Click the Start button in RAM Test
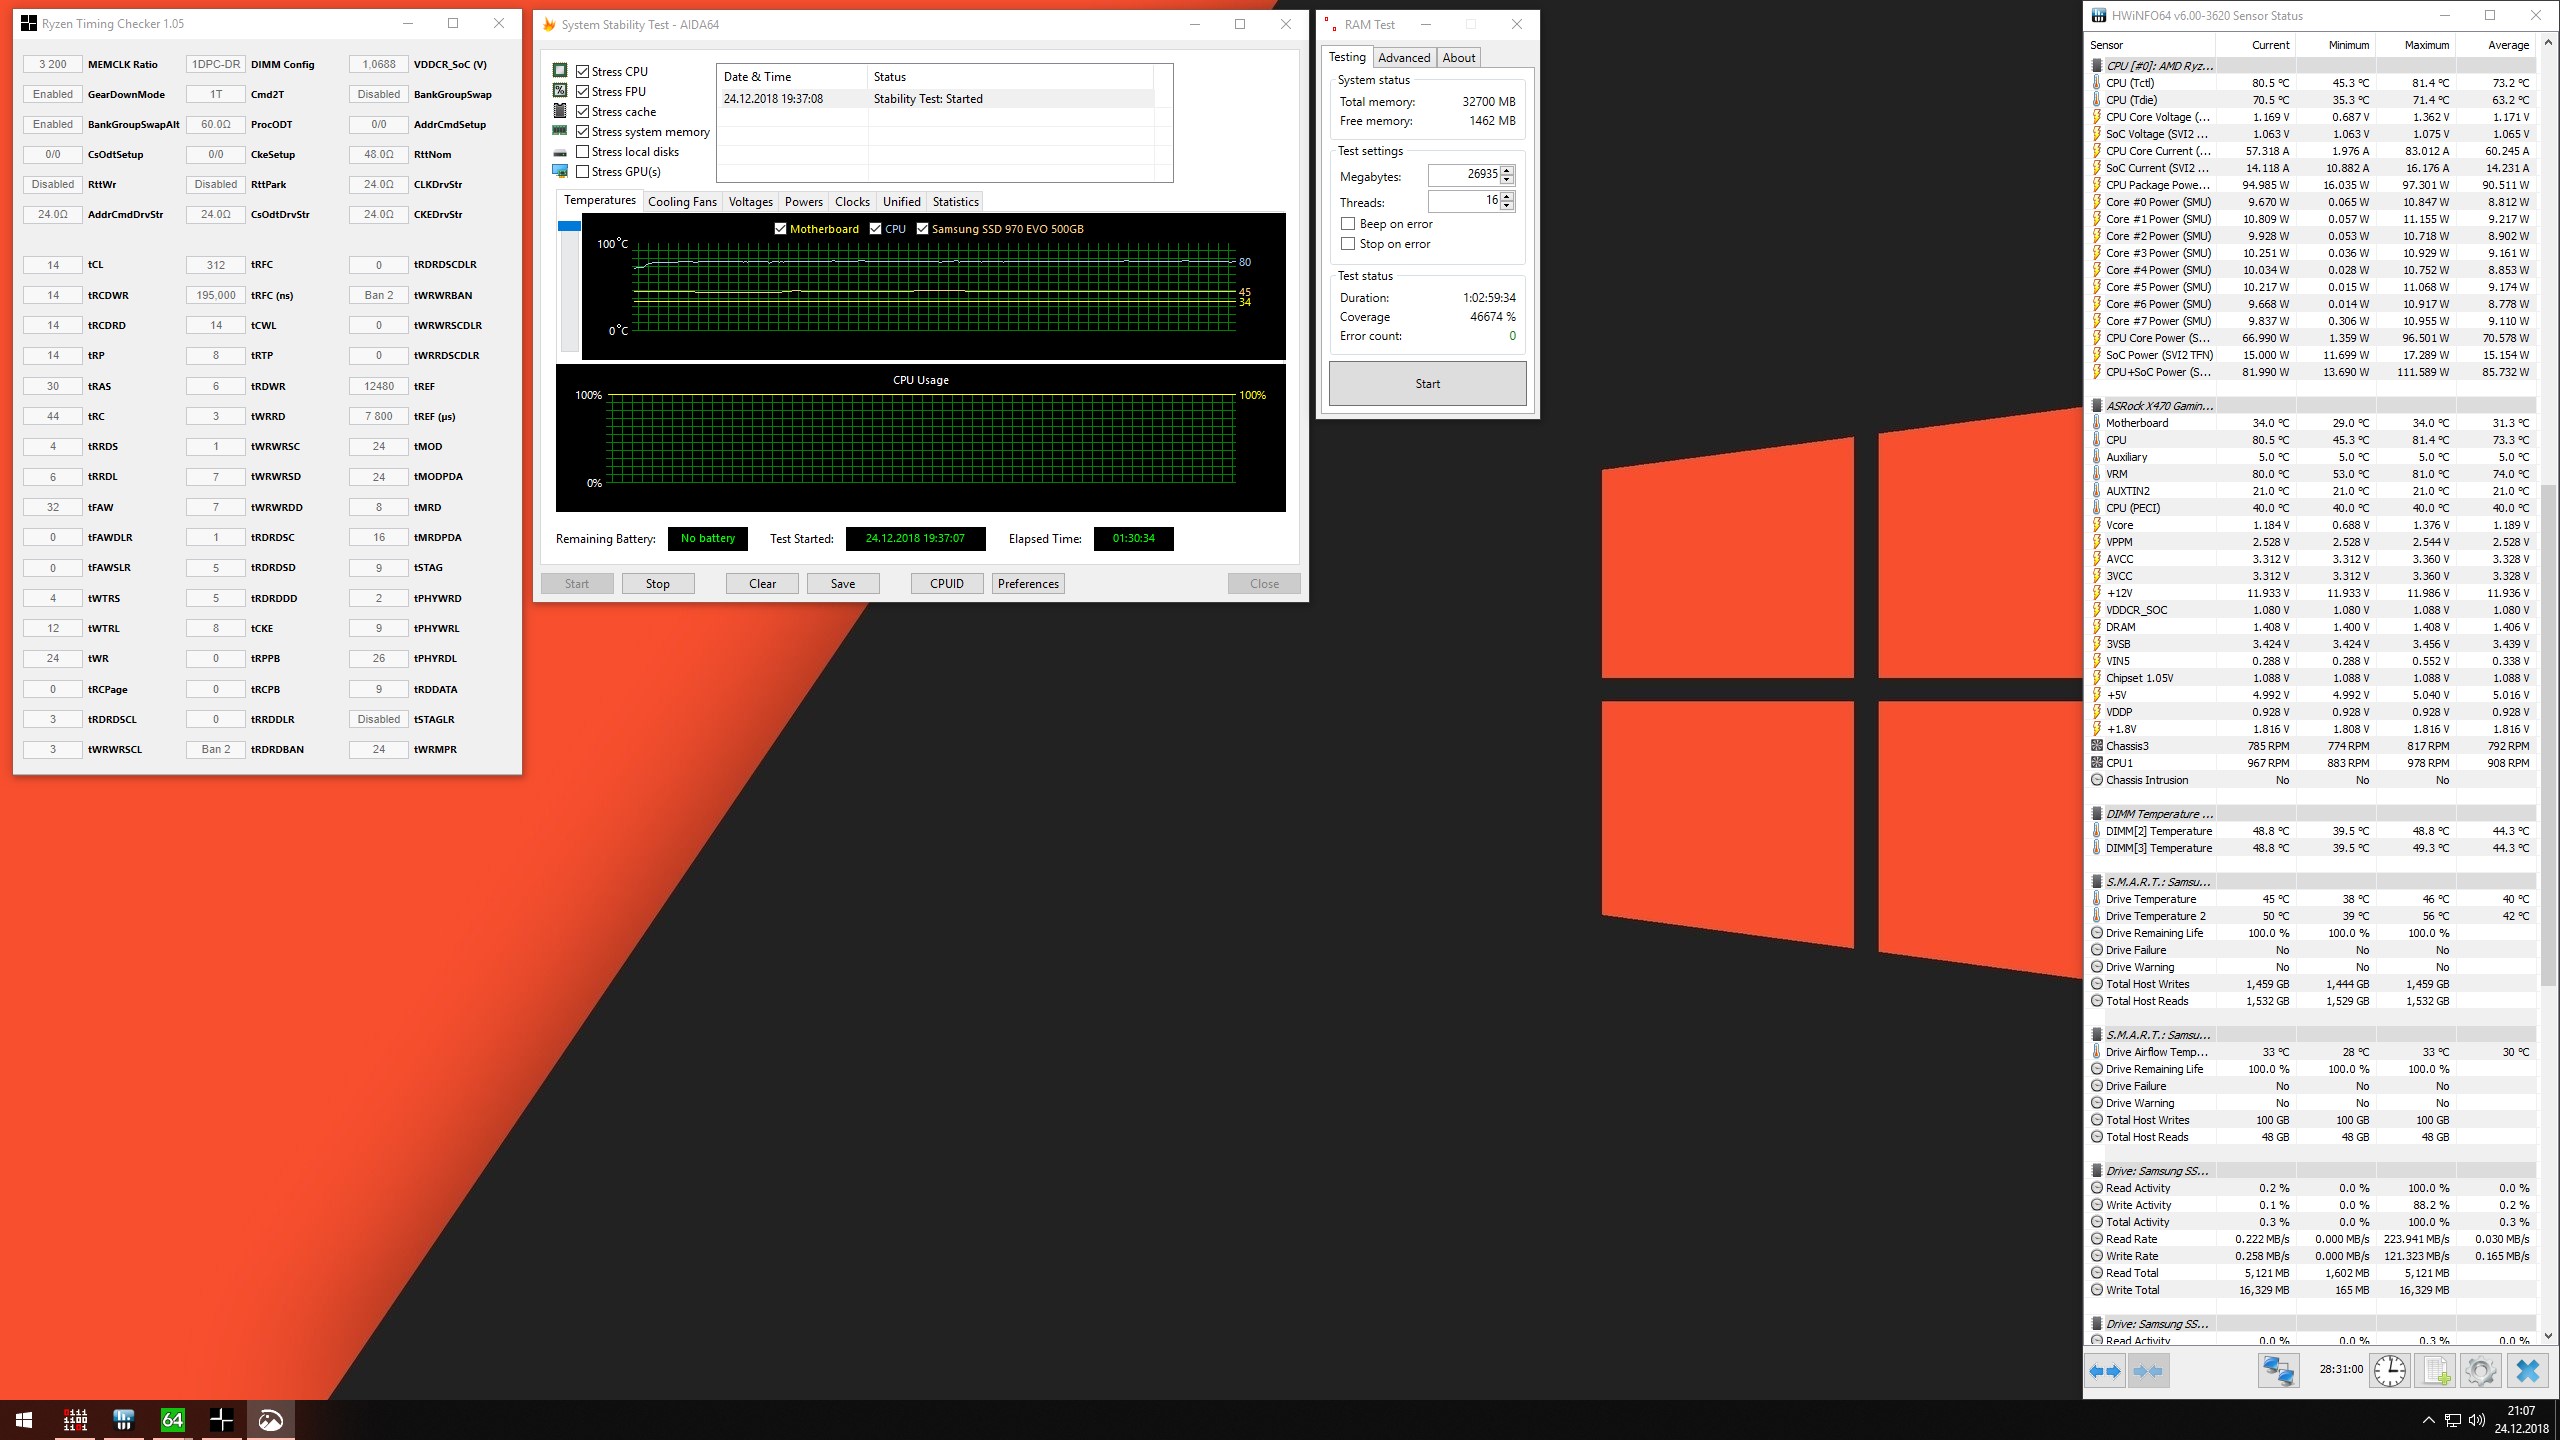2560x1440 pixels. [x=1428, y=383]
